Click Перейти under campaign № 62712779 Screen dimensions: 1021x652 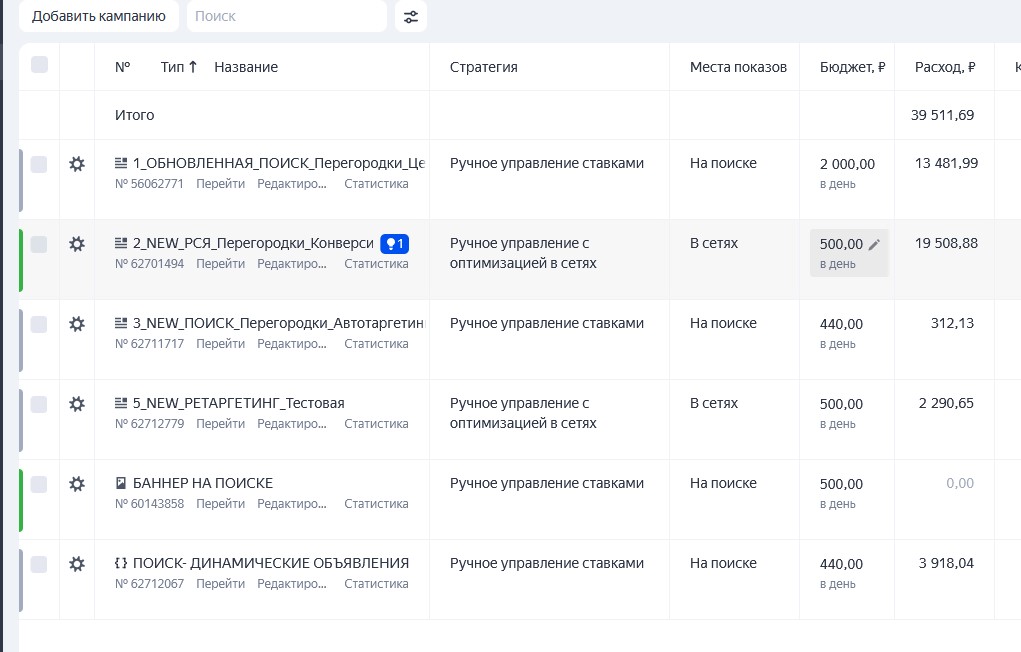click(221, 424)
